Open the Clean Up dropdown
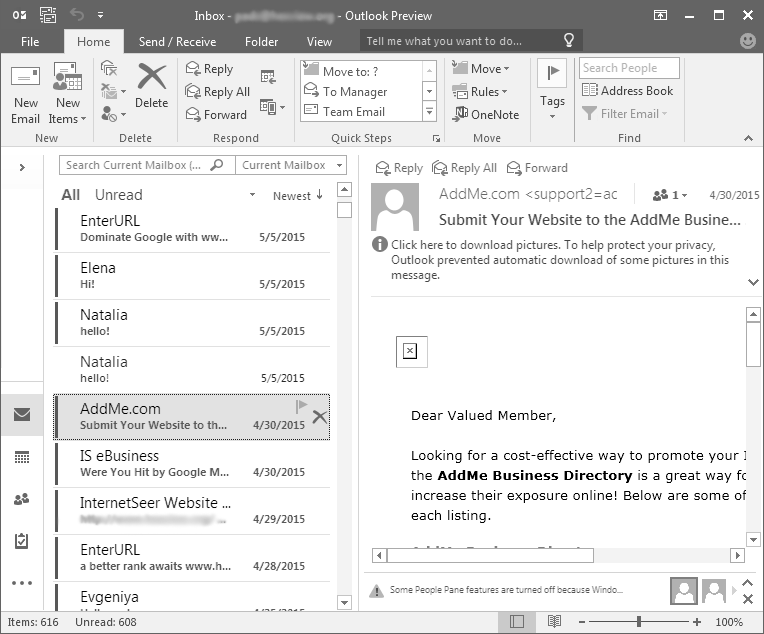 pos(113,91)
